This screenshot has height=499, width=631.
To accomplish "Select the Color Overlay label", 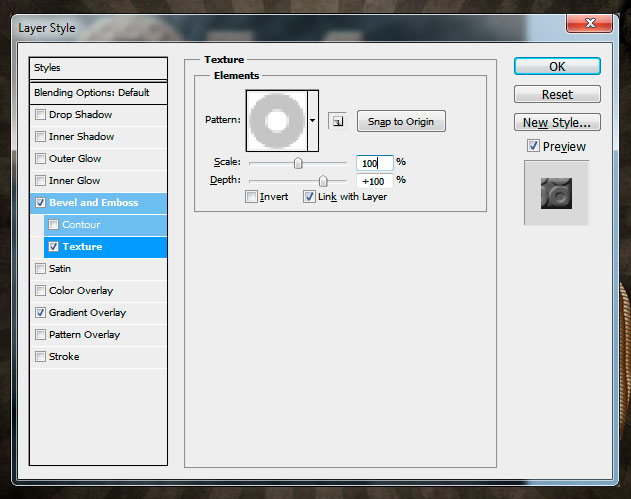I will point(81,291).
